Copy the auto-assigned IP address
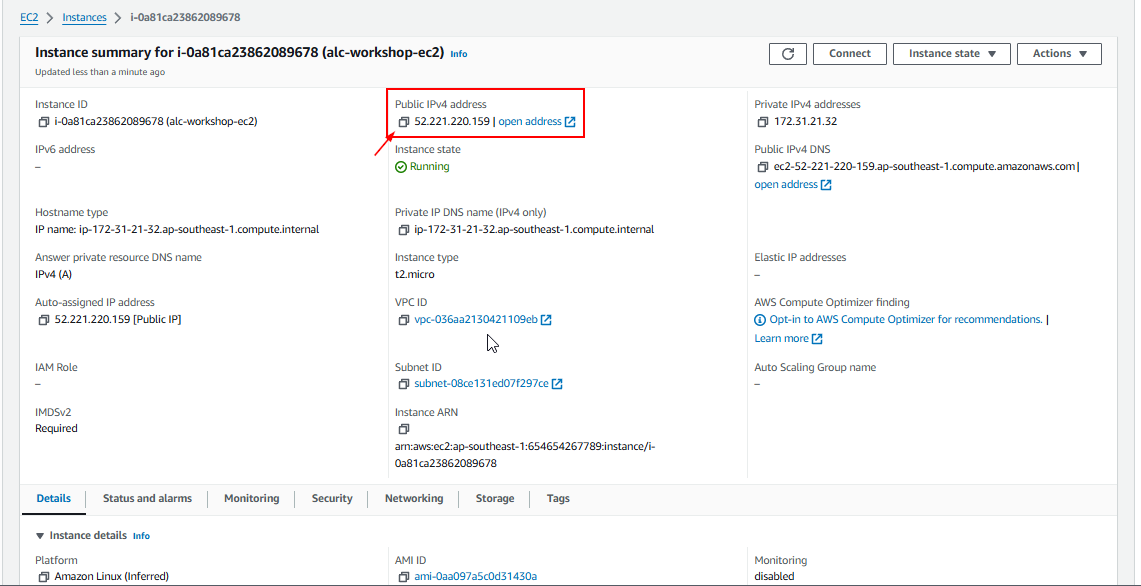The height and width of the screenshot is (586, 1141). pos(44,320)
